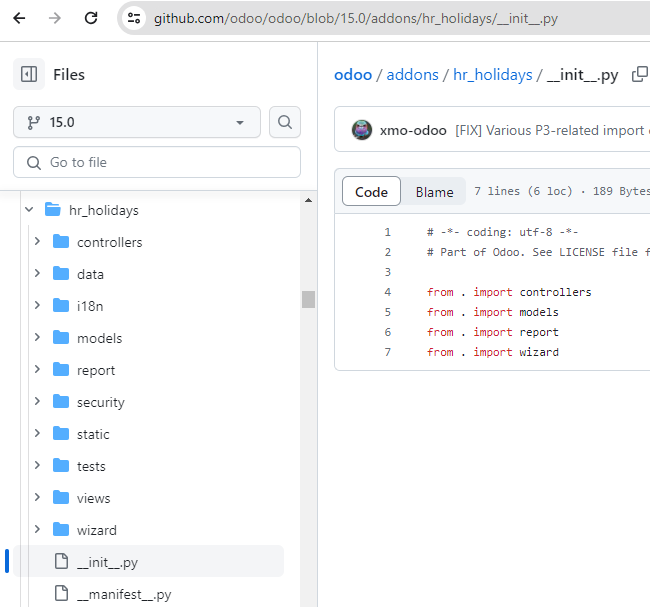Open the hr_holidays breadcrumb link

coord(492,75)
